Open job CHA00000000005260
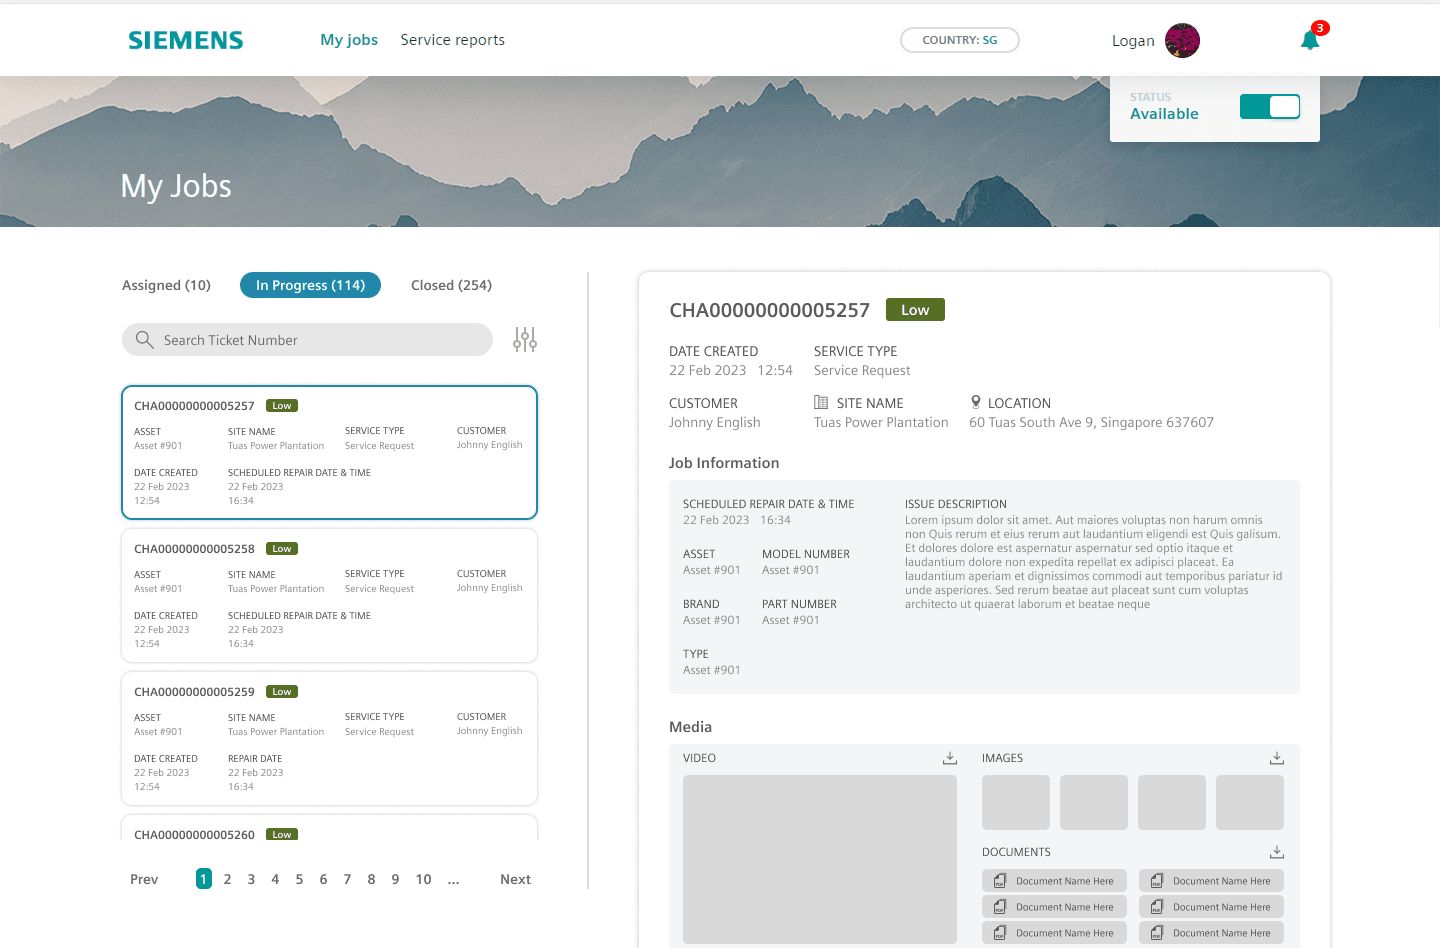This screenshot has width=1440, height=948. pyautogui.click(x=329, y=828)
